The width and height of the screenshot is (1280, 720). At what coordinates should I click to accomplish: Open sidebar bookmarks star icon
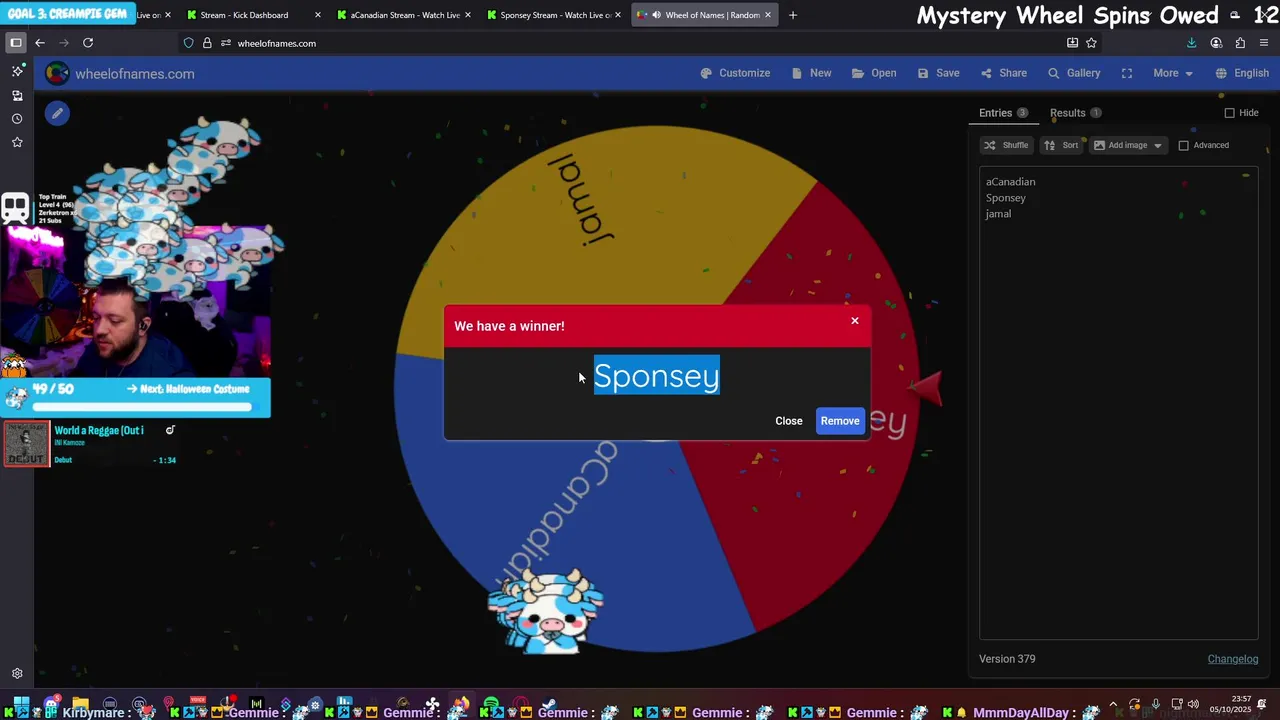17,142
